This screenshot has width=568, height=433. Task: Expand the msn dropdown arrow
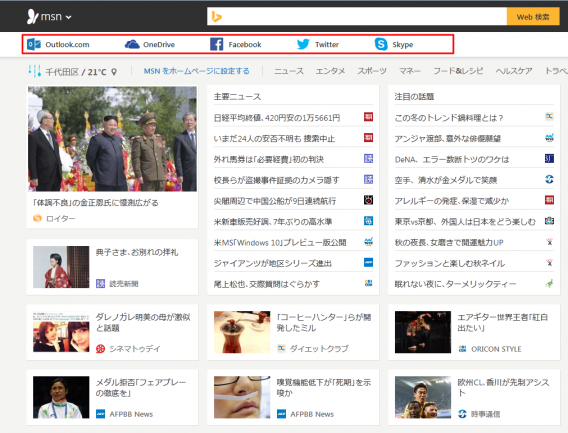[x=68, y=17]
